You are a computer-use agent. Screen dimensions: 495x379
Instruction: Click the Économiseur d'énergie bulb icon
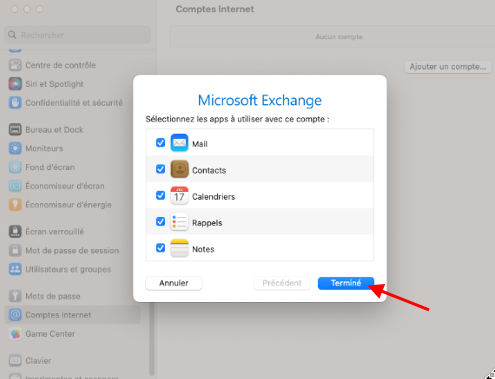(x=15, y=205)
